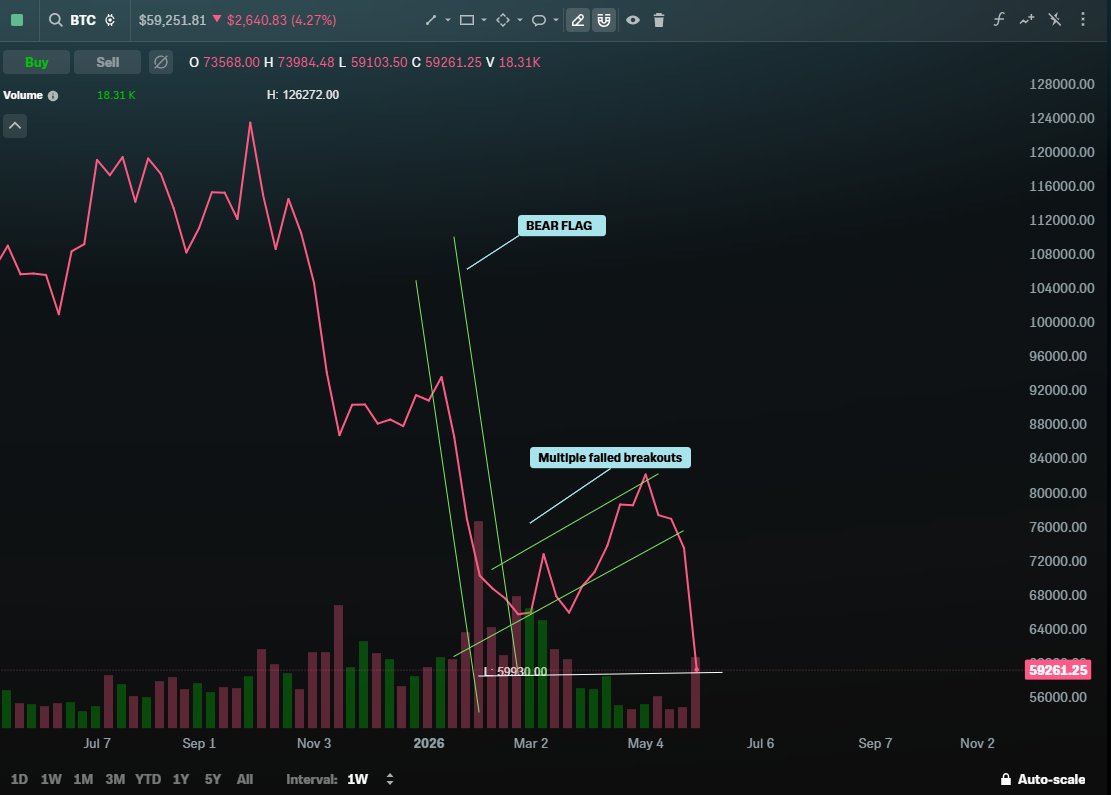Select the 1W time range
This screenshot has height=795, width=1111.
coord(51,779)
